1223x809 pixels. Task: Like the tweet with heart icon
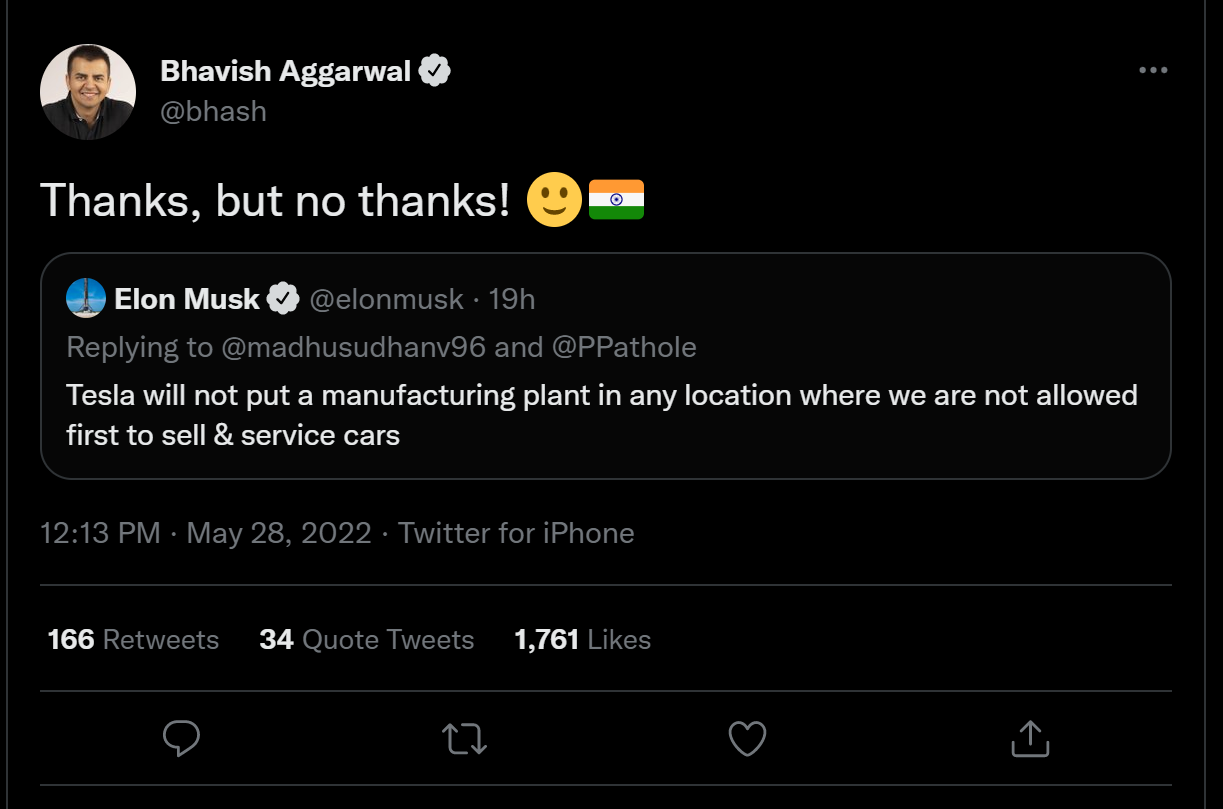point(747,739)
